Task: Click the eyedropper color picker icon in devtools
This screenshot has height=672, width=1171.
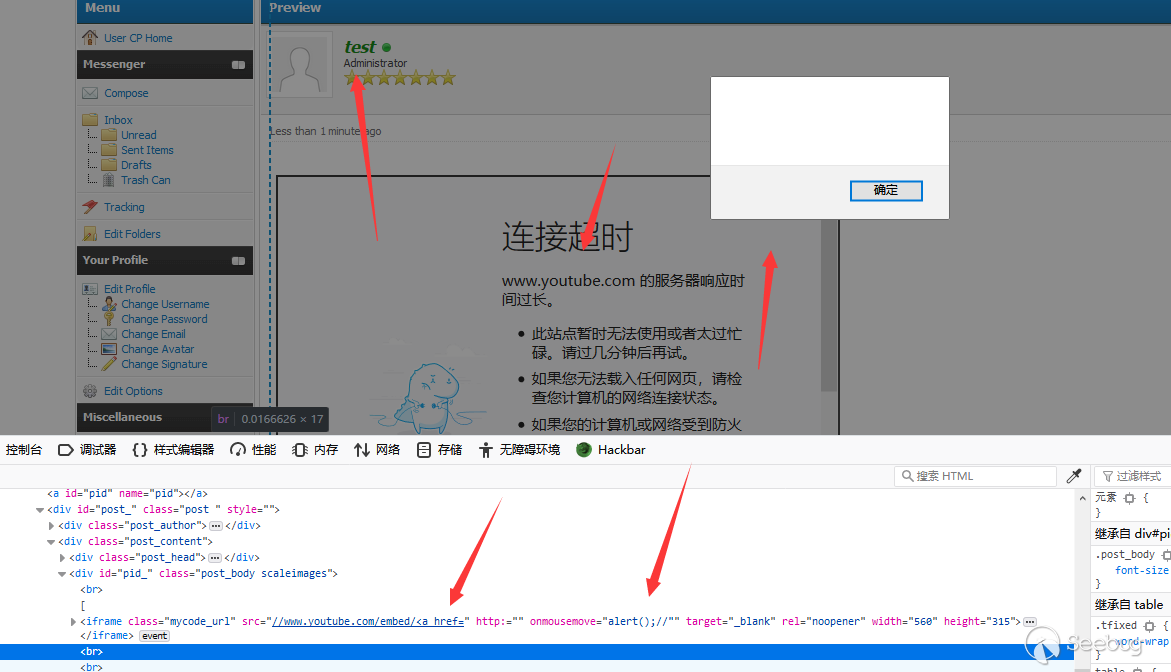Action: (1074, 476)
